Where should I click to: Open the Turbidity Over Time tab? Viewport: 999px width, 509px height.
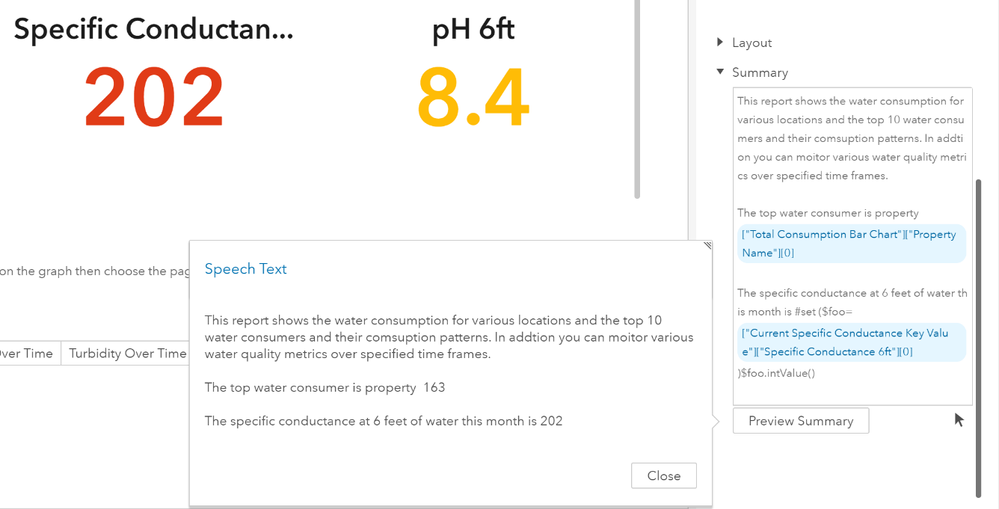pyautogui.click(x=127, y=353)
